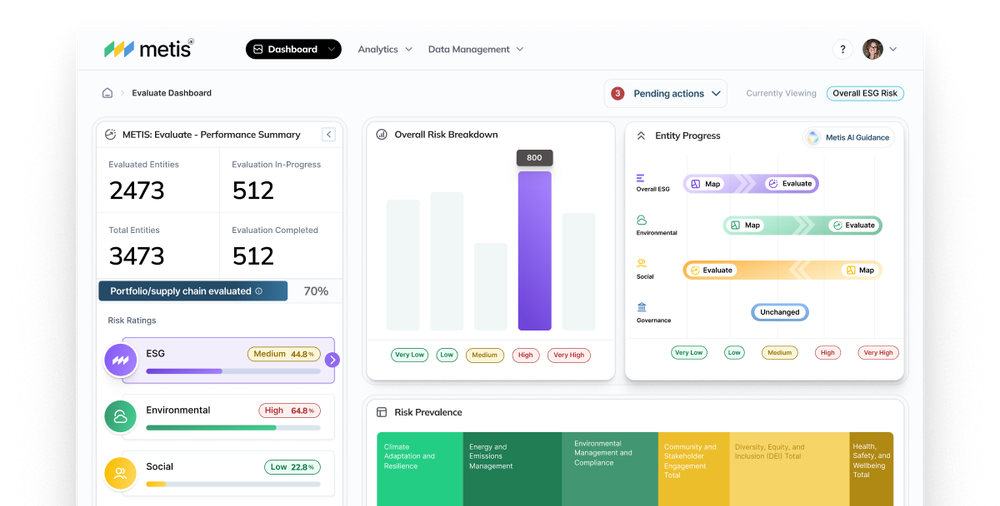Viewport: 1000px width, 506px height.
Task: Click the High 64.8% Environmental badge
Action: tap(289, 411)
